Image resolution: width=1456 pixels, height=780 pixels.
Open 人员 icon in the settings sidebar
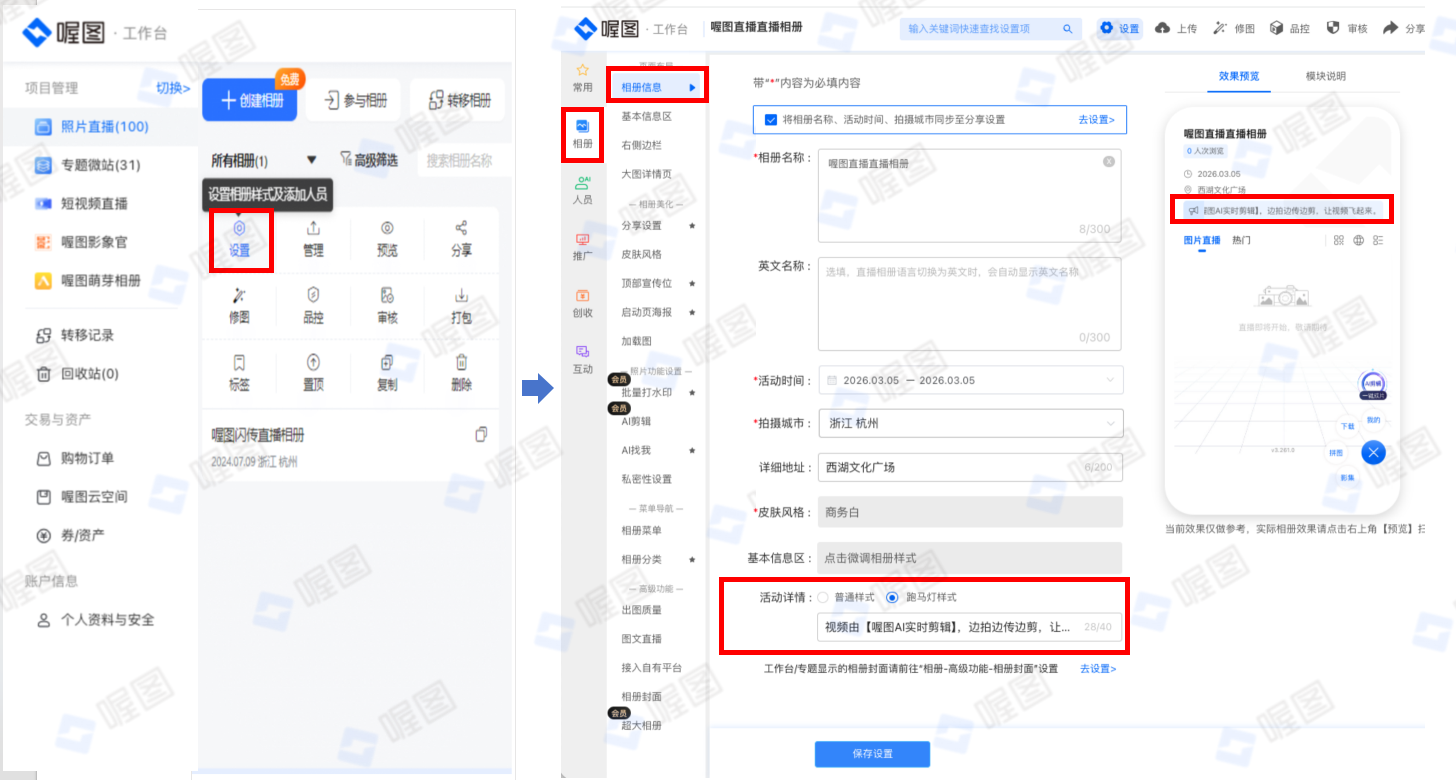click(x=582, y=183)
